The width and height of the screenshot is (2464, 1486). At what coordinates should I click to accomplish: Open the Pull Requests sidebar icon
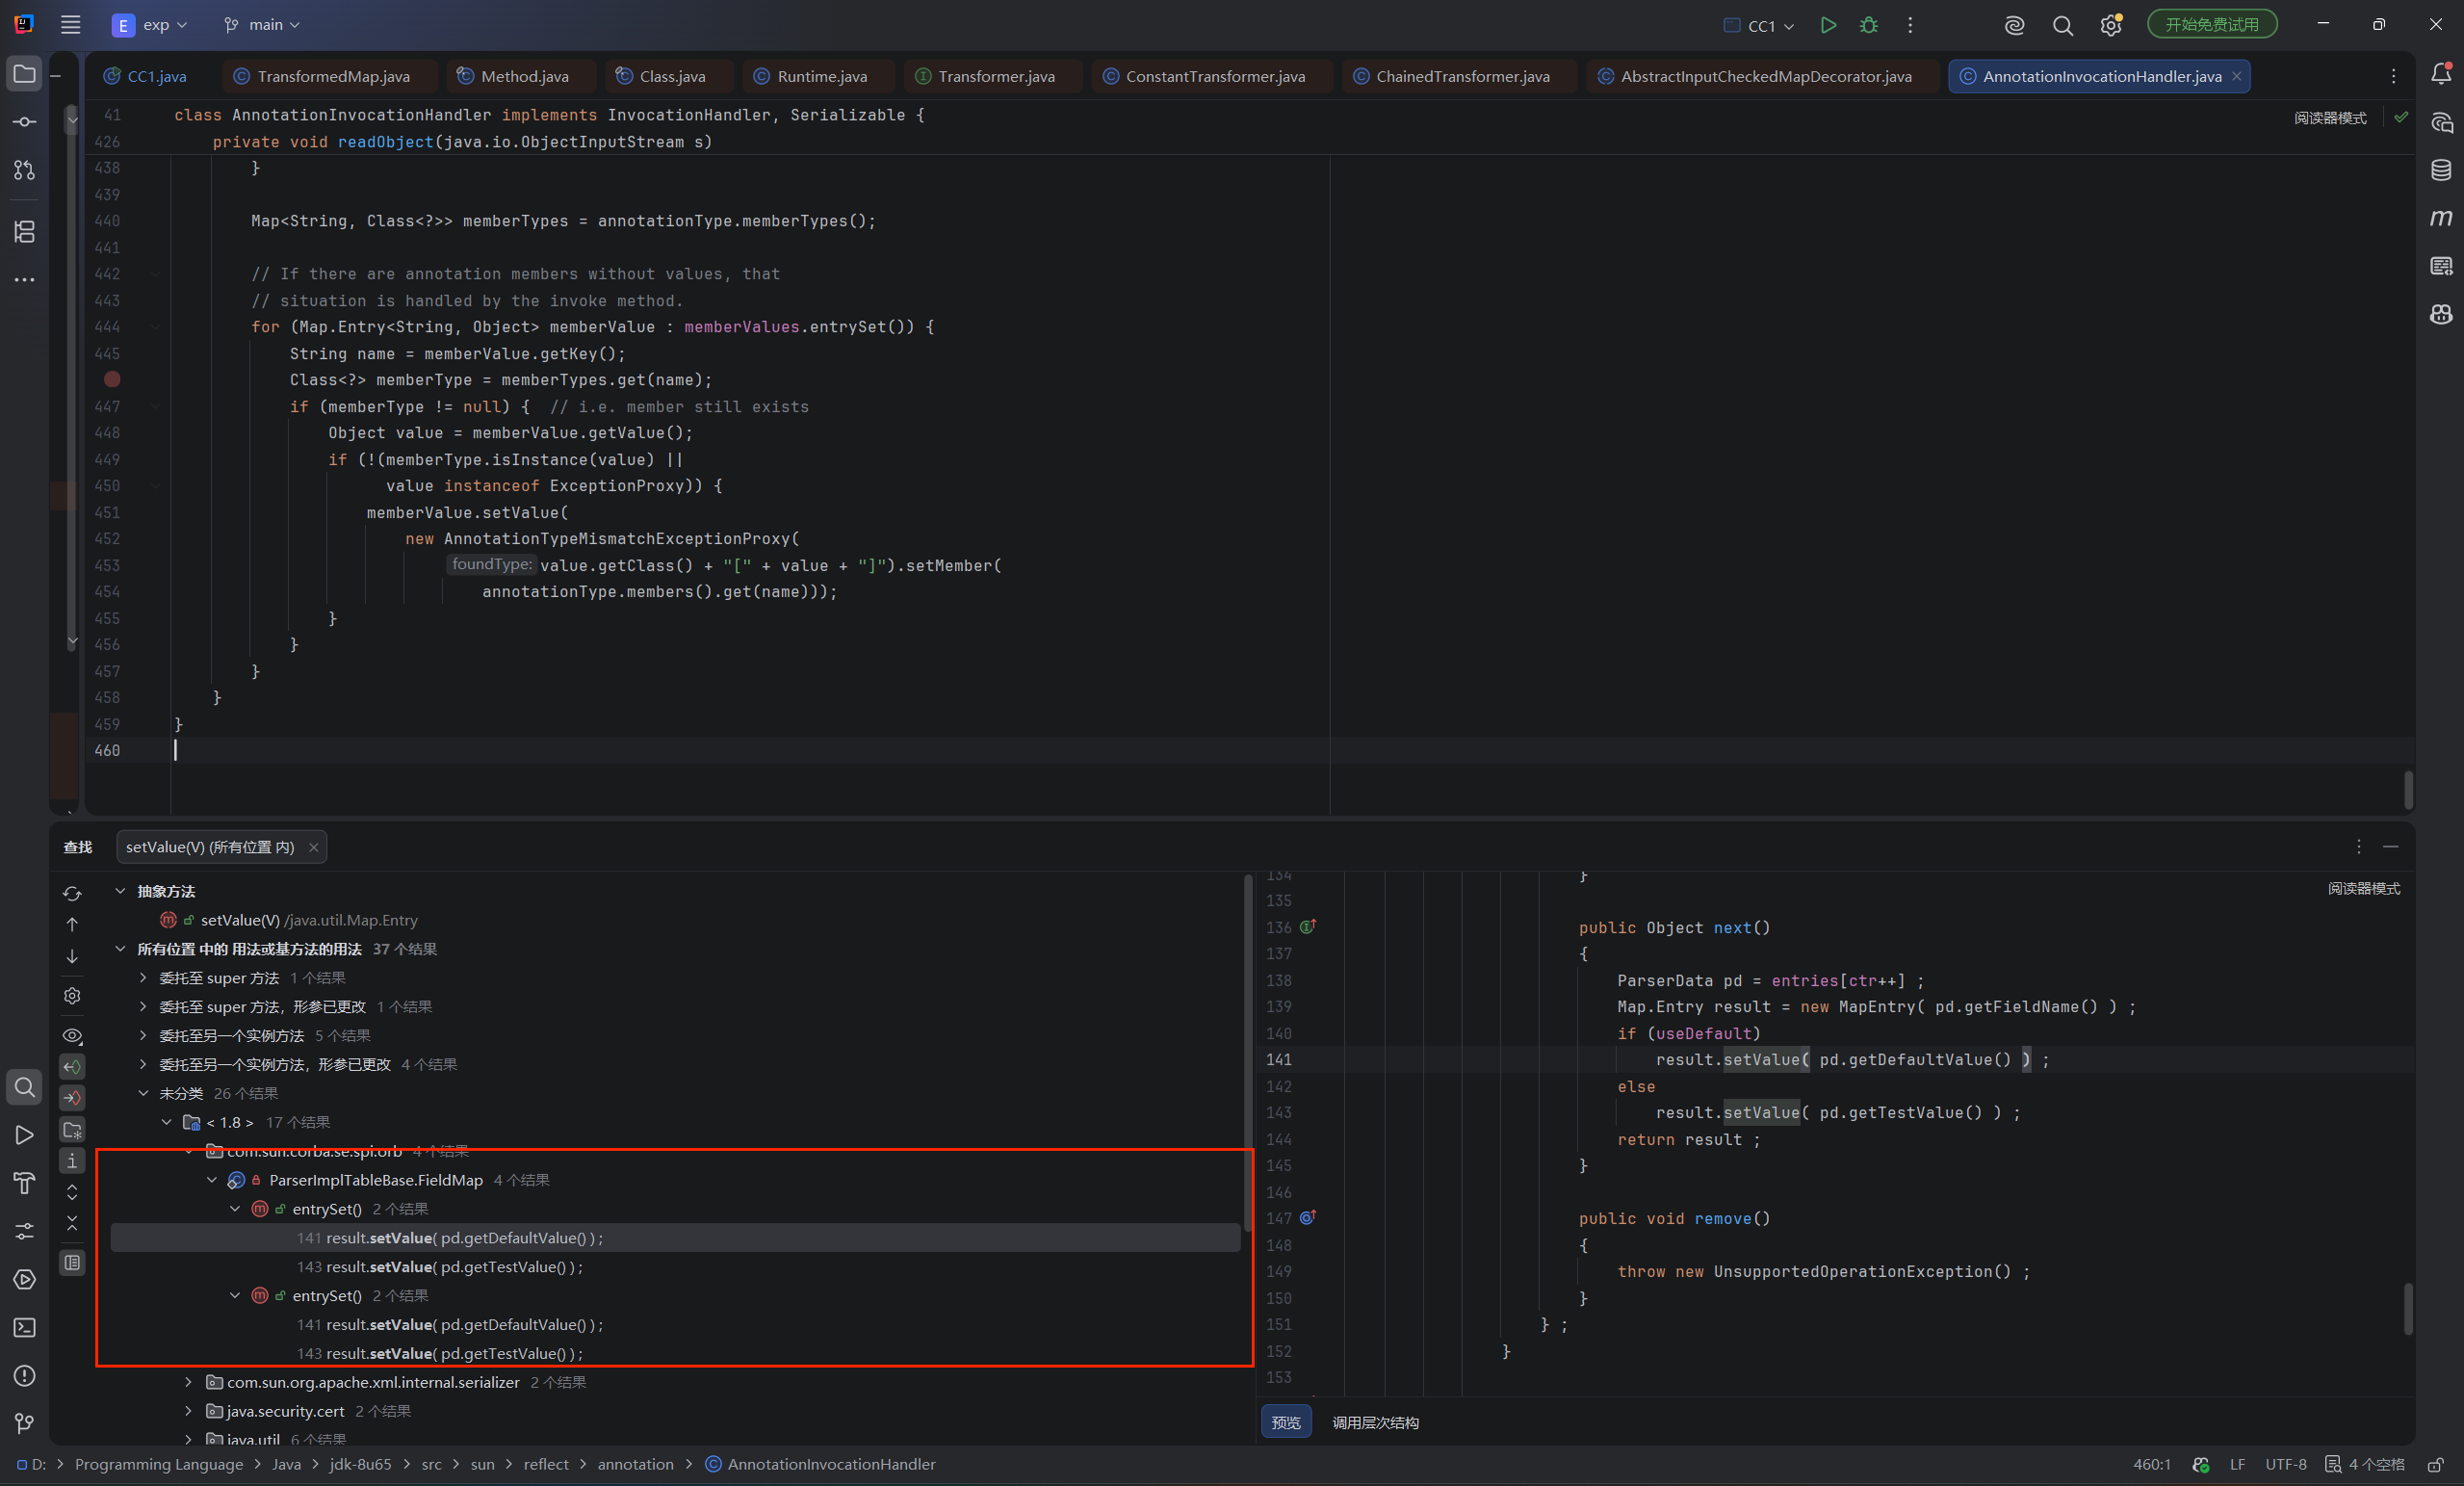pos(24,170)
